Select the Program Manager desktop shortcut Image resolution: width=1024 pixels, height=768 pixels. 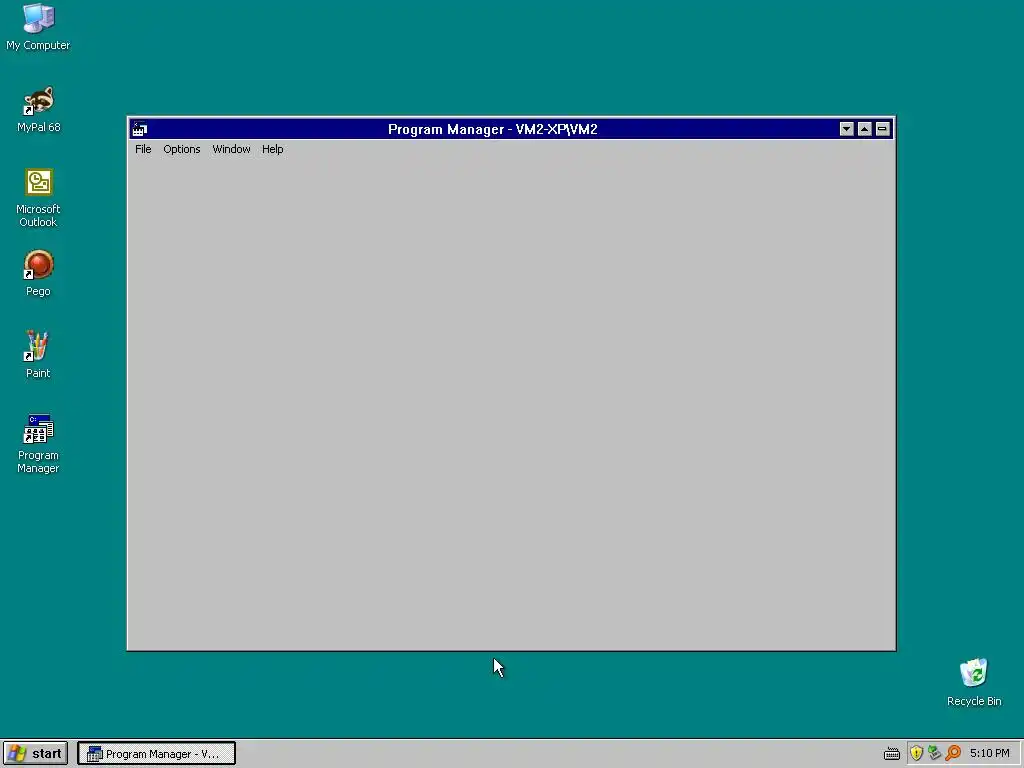tap(38, 443)
